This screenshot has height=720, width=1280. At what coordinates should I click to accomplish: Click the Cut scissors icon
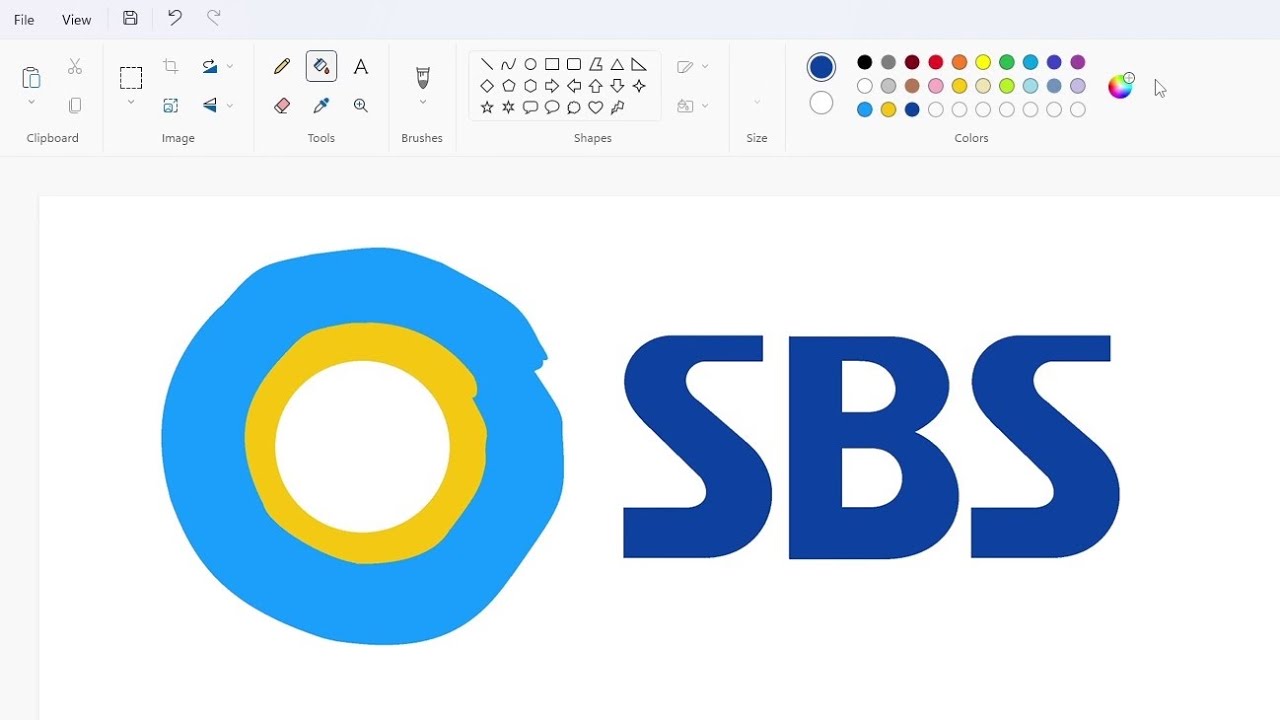pos(75,67)
